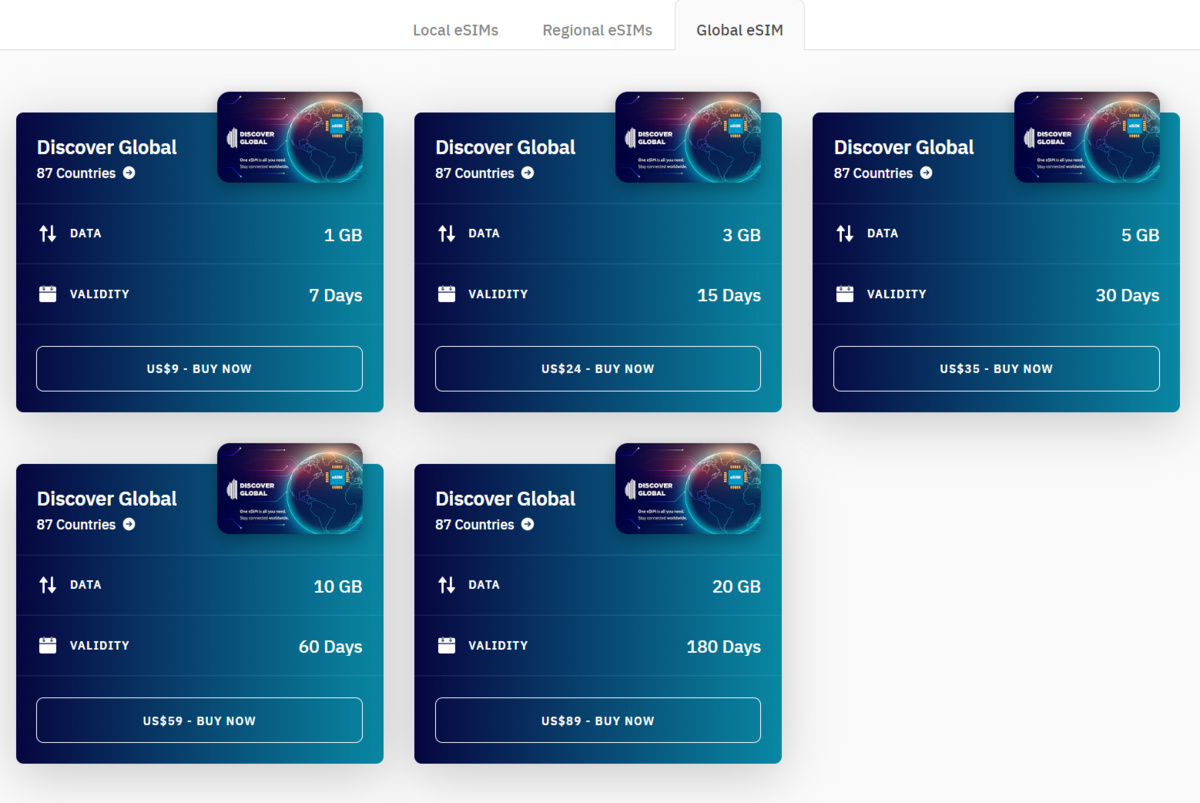The height and width of the screenshot is (803, 1200).
Task: Click the Discover Global card image on the 1 GB plan
Action: pos(290,137)
